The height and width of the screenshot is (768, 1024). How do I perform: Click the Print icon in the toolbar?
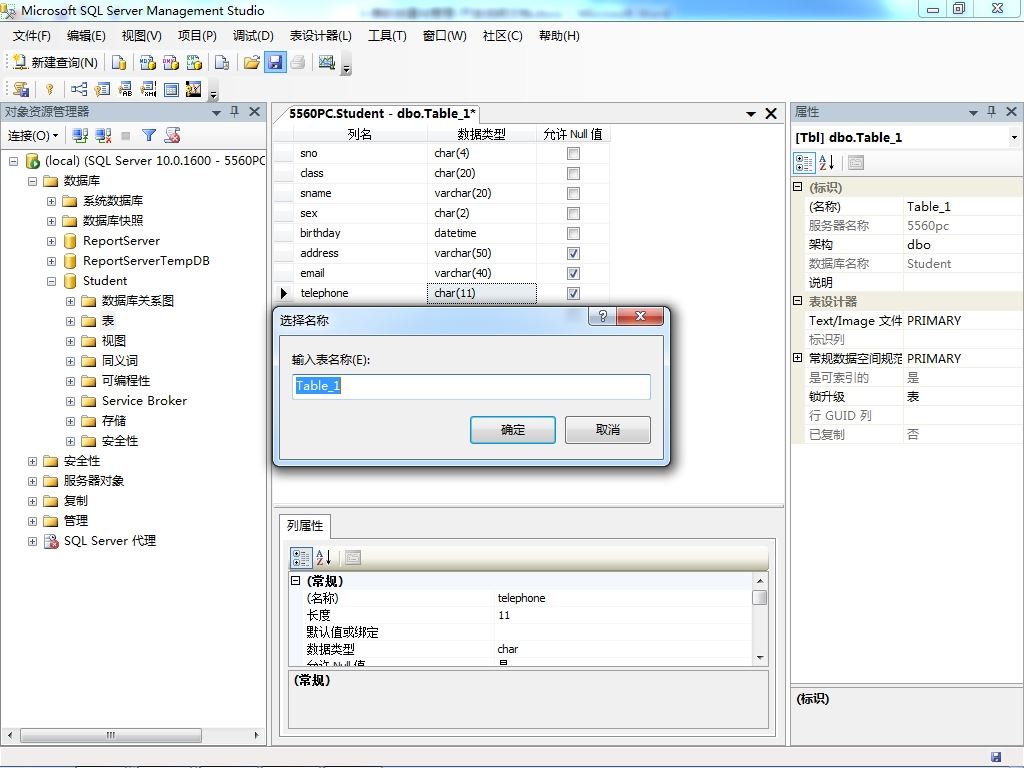298,62
